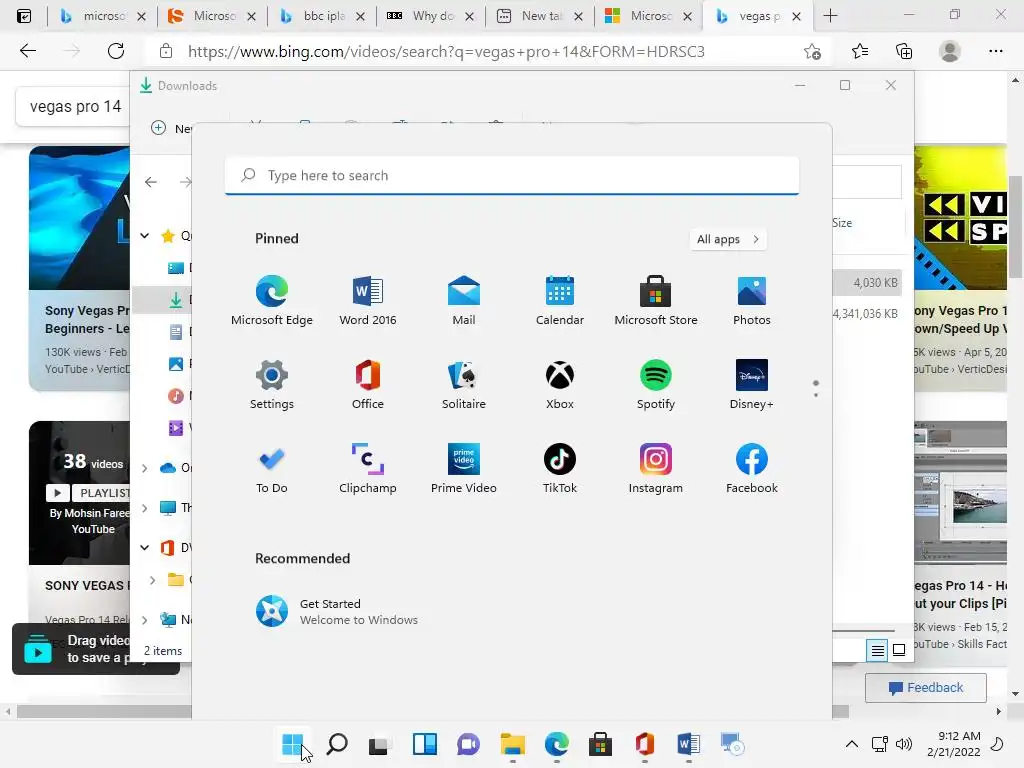Open Edge Favorites list
1024x768 pixels.
(x=860, y=52)
